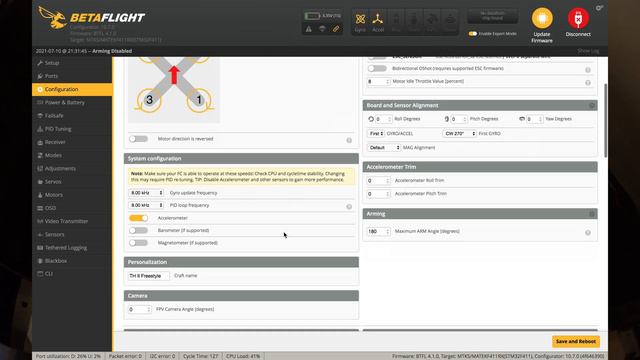Image resolution: width=640 pixels, height=360 pixels.
Task: Click the Update Firmware icon
Action: [542, 18]
